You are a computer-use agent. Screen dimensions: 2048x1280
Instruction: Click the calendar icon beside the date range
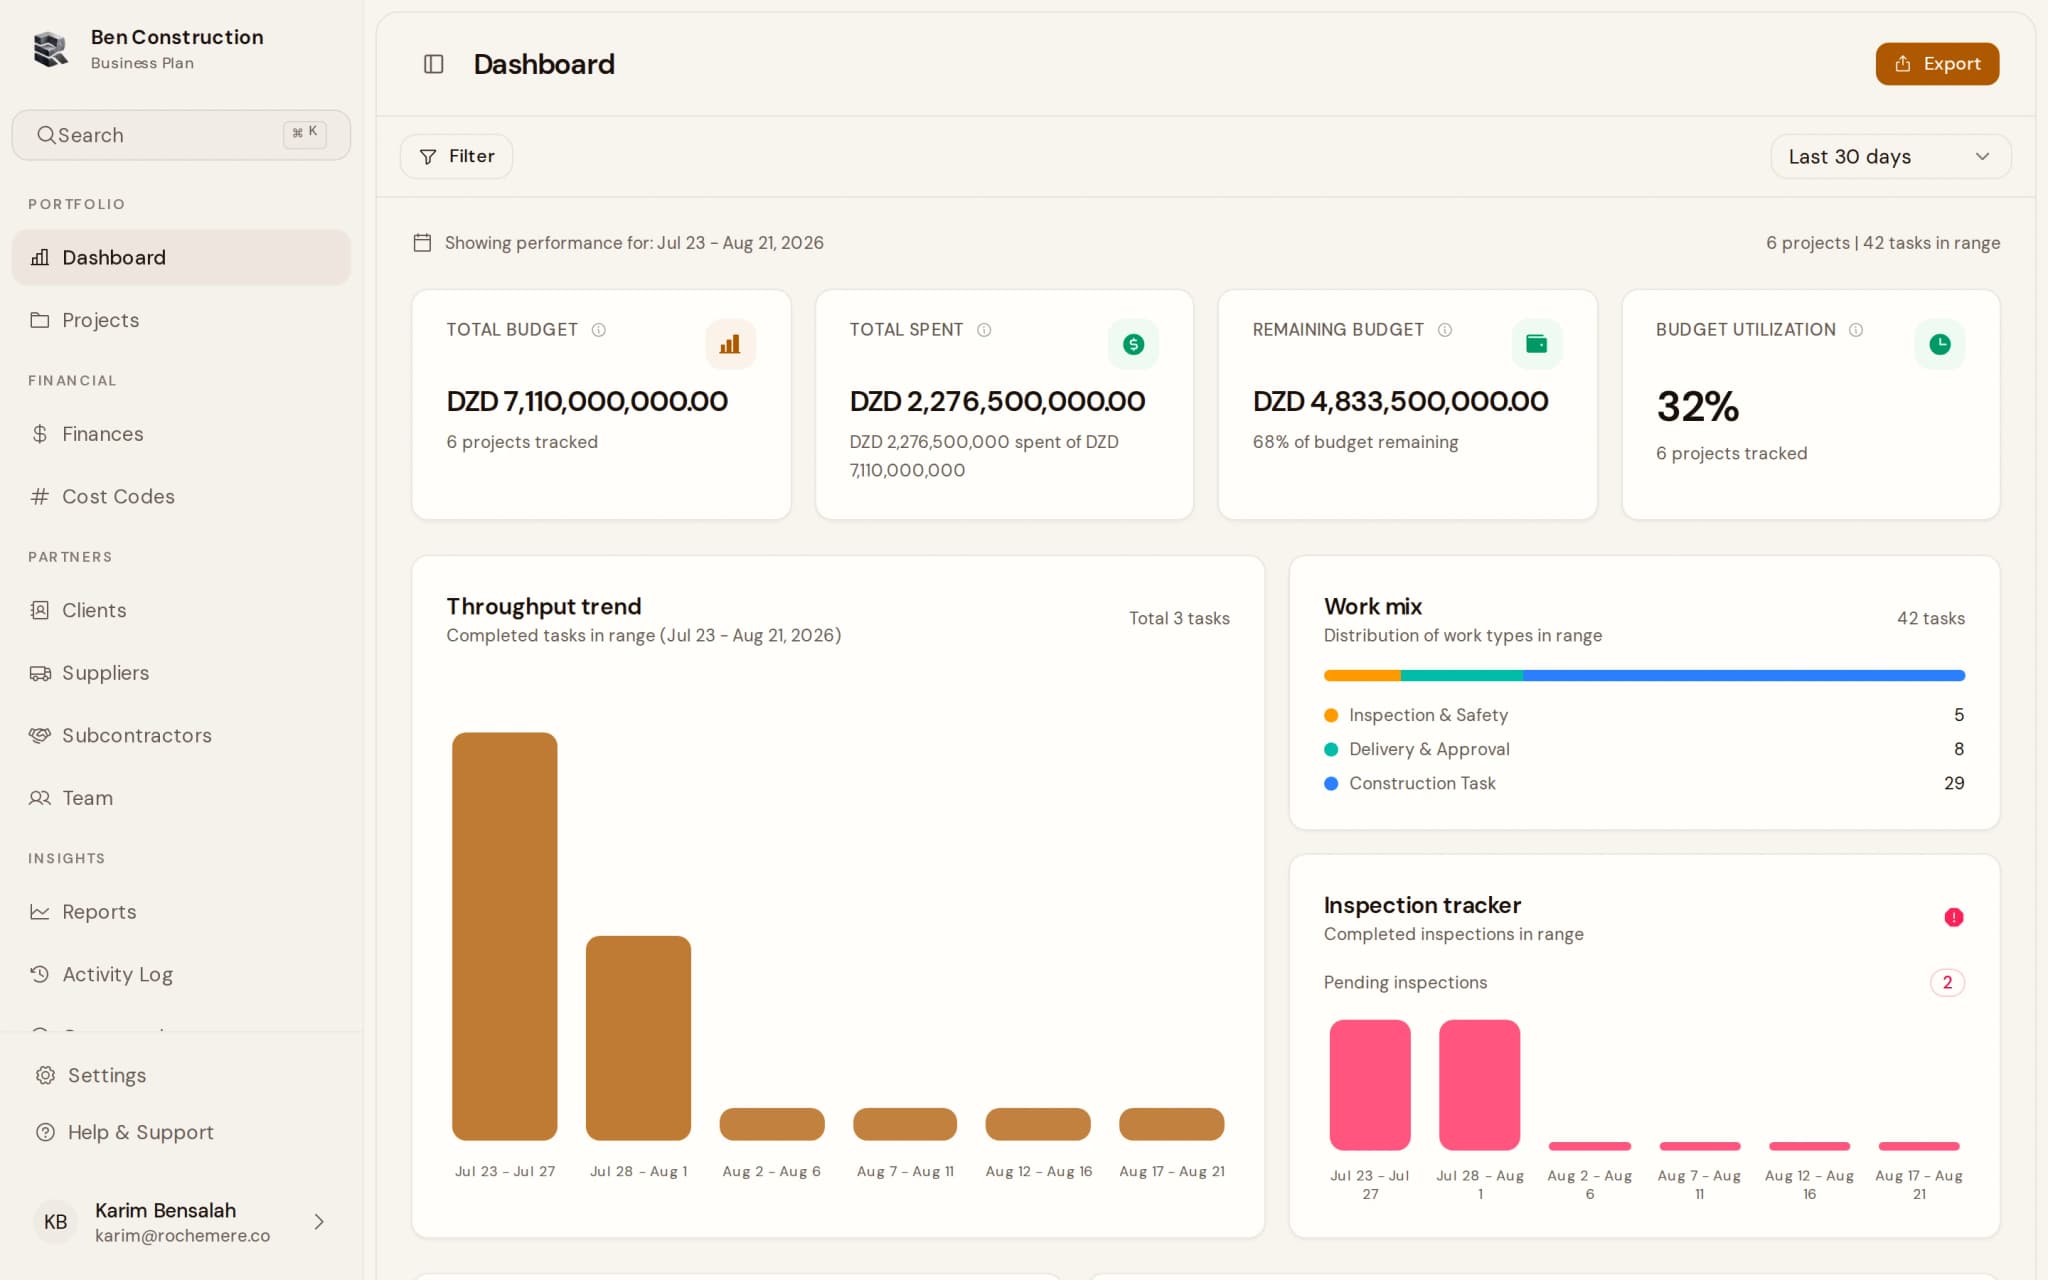[x=422, y=243]
